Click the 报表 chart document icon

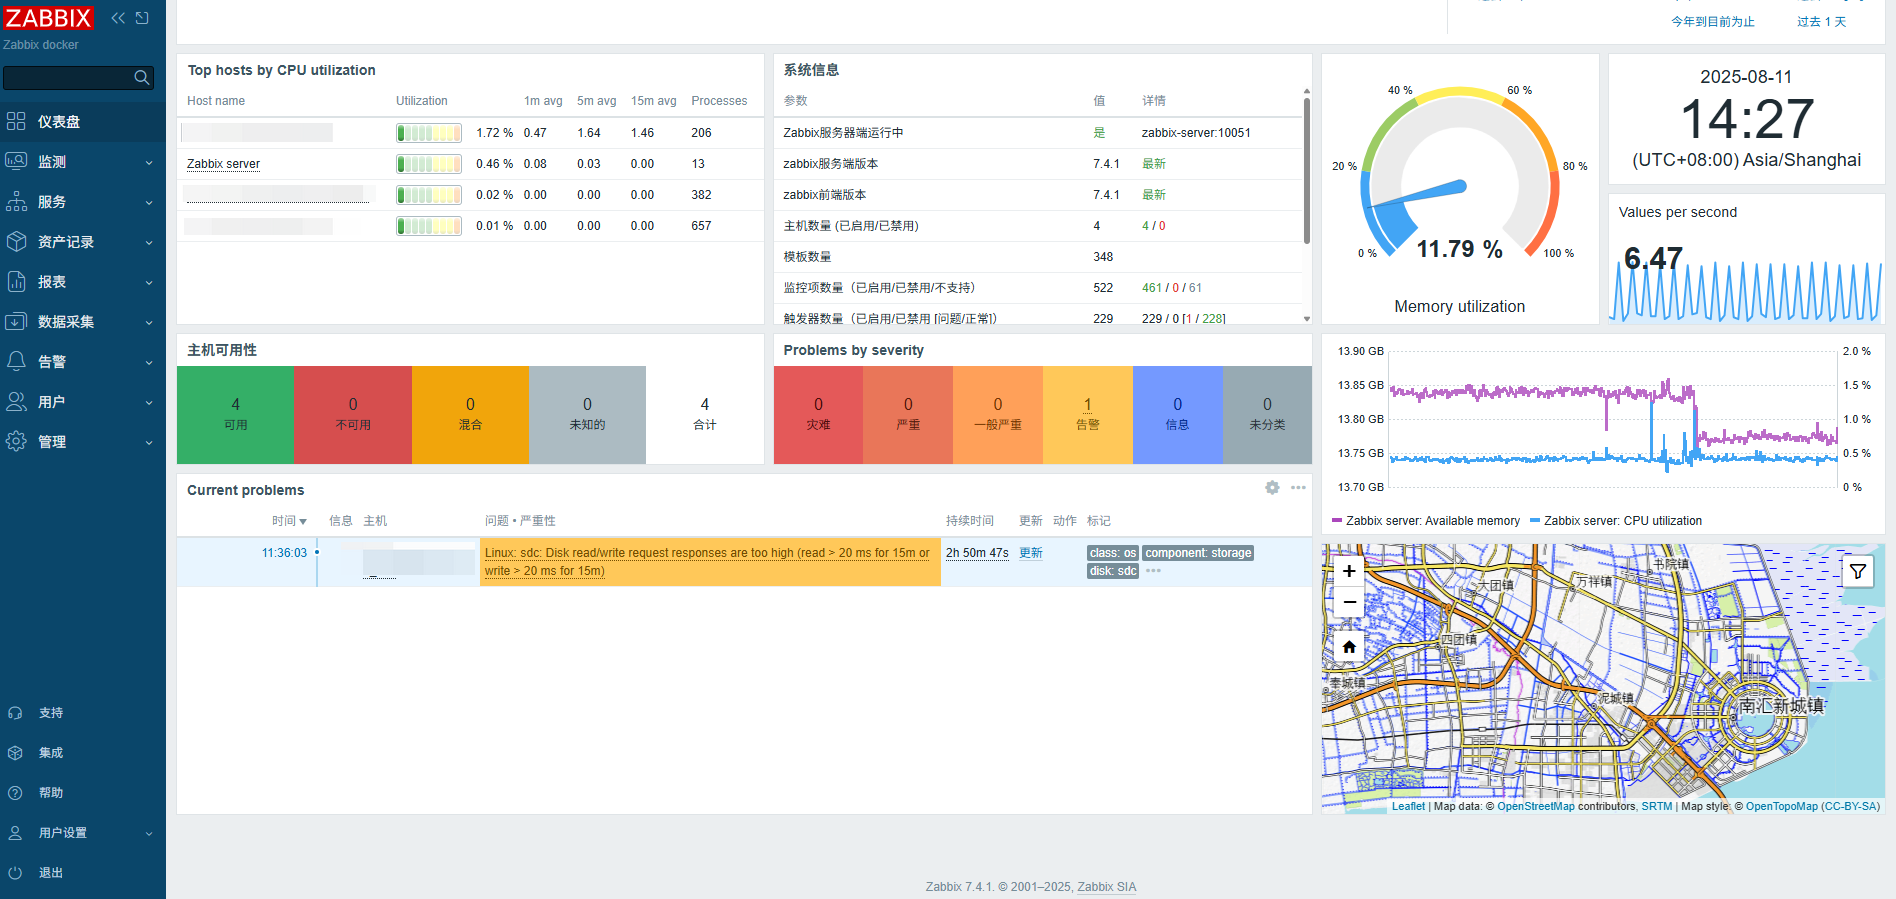point(16,281)
